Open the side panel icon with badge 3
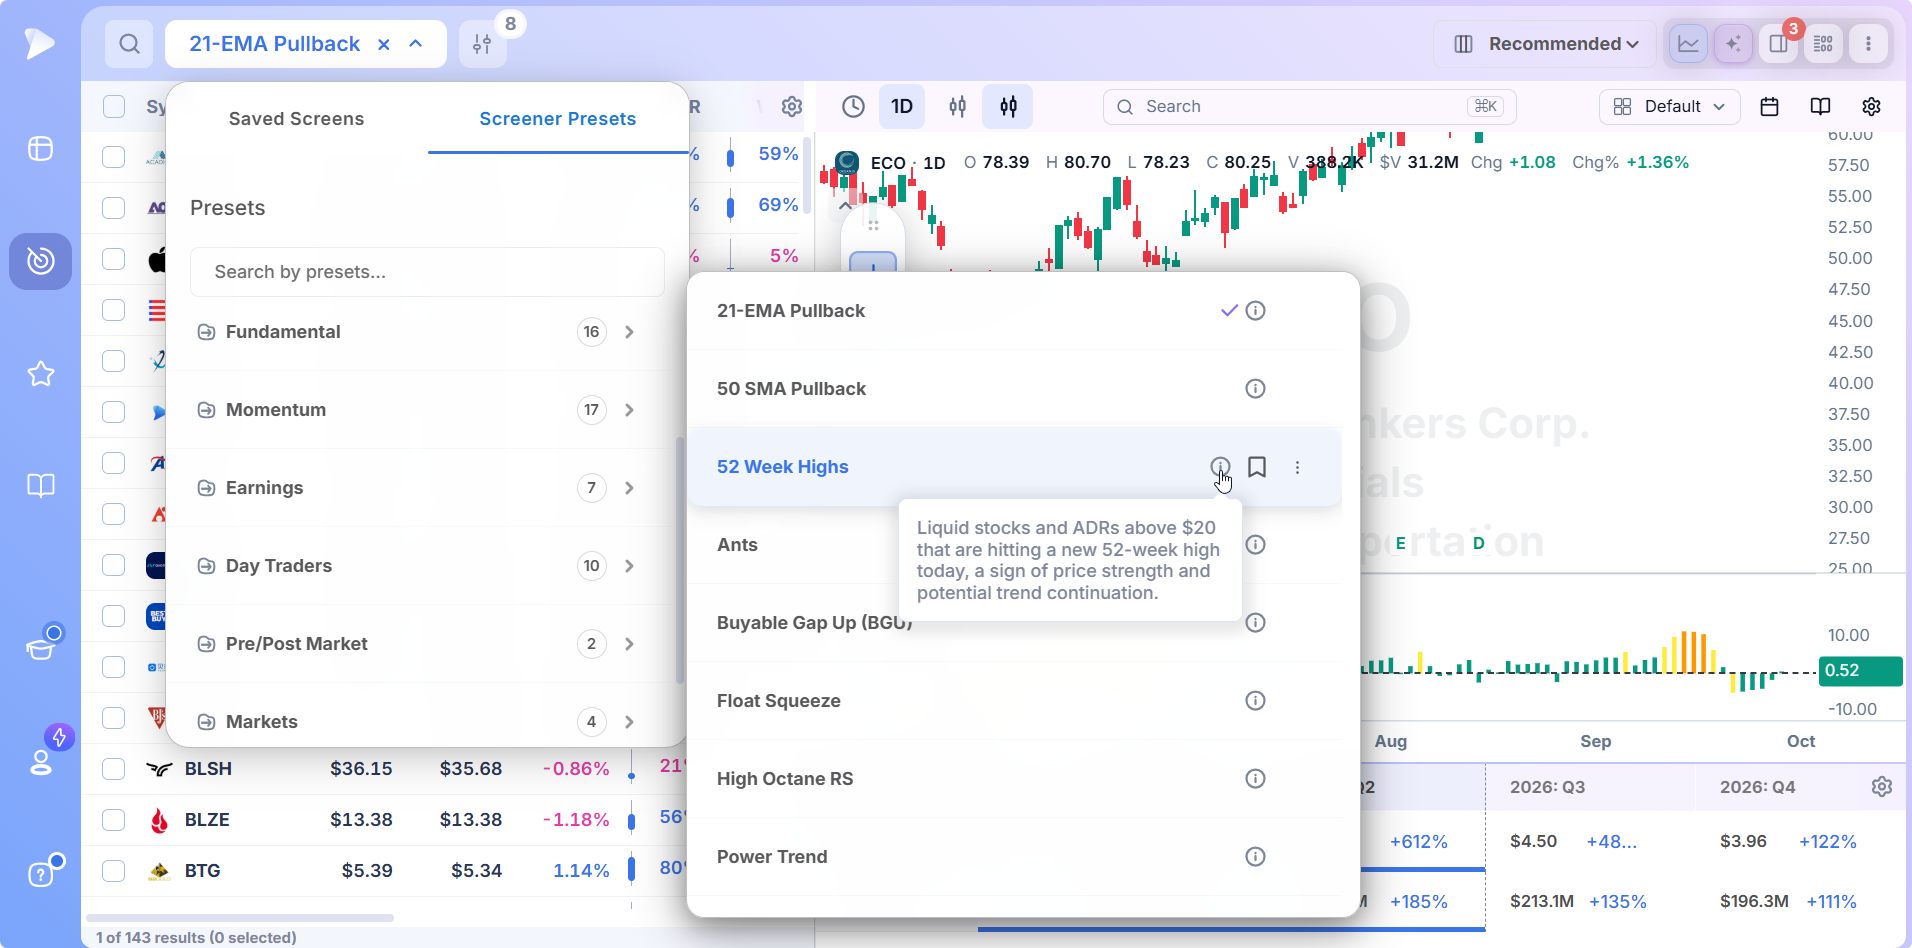 (1778, 44)
